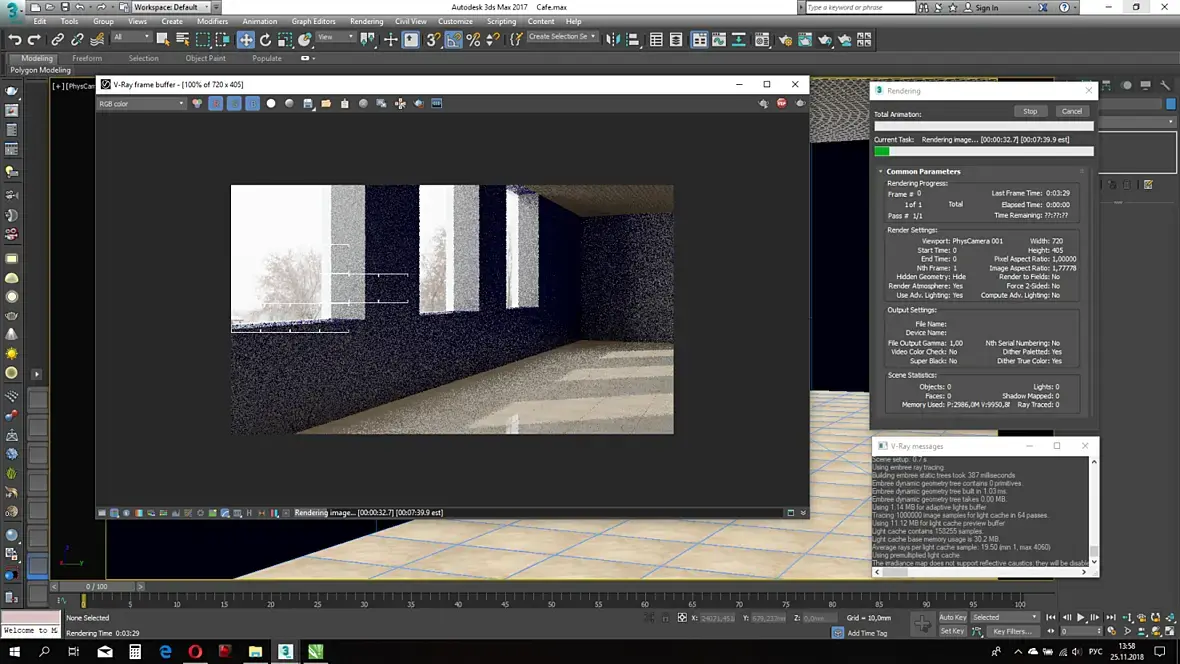The width and height of the screenshot is (1180, 664).
Task: Toggle the blue channel button in frame buffer
Action: (252, 103)
